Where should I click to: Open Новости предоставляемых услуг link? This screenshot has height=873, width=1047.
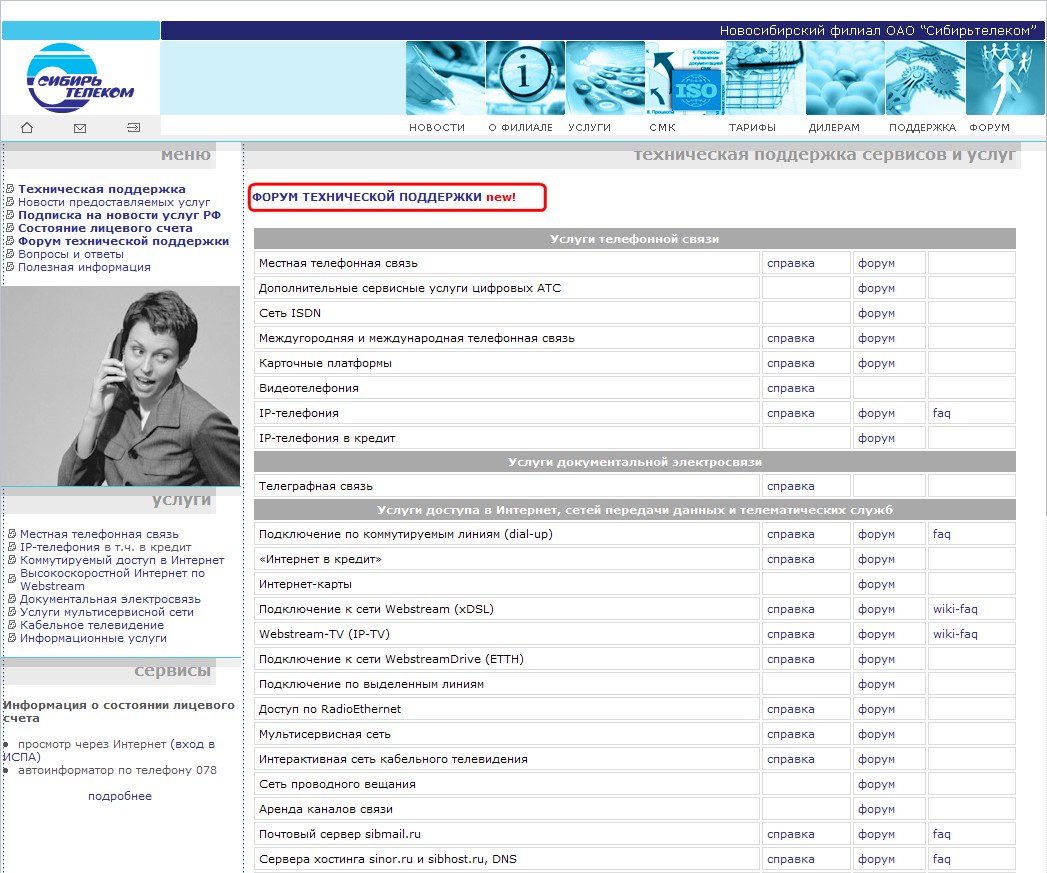coord(114,202)
